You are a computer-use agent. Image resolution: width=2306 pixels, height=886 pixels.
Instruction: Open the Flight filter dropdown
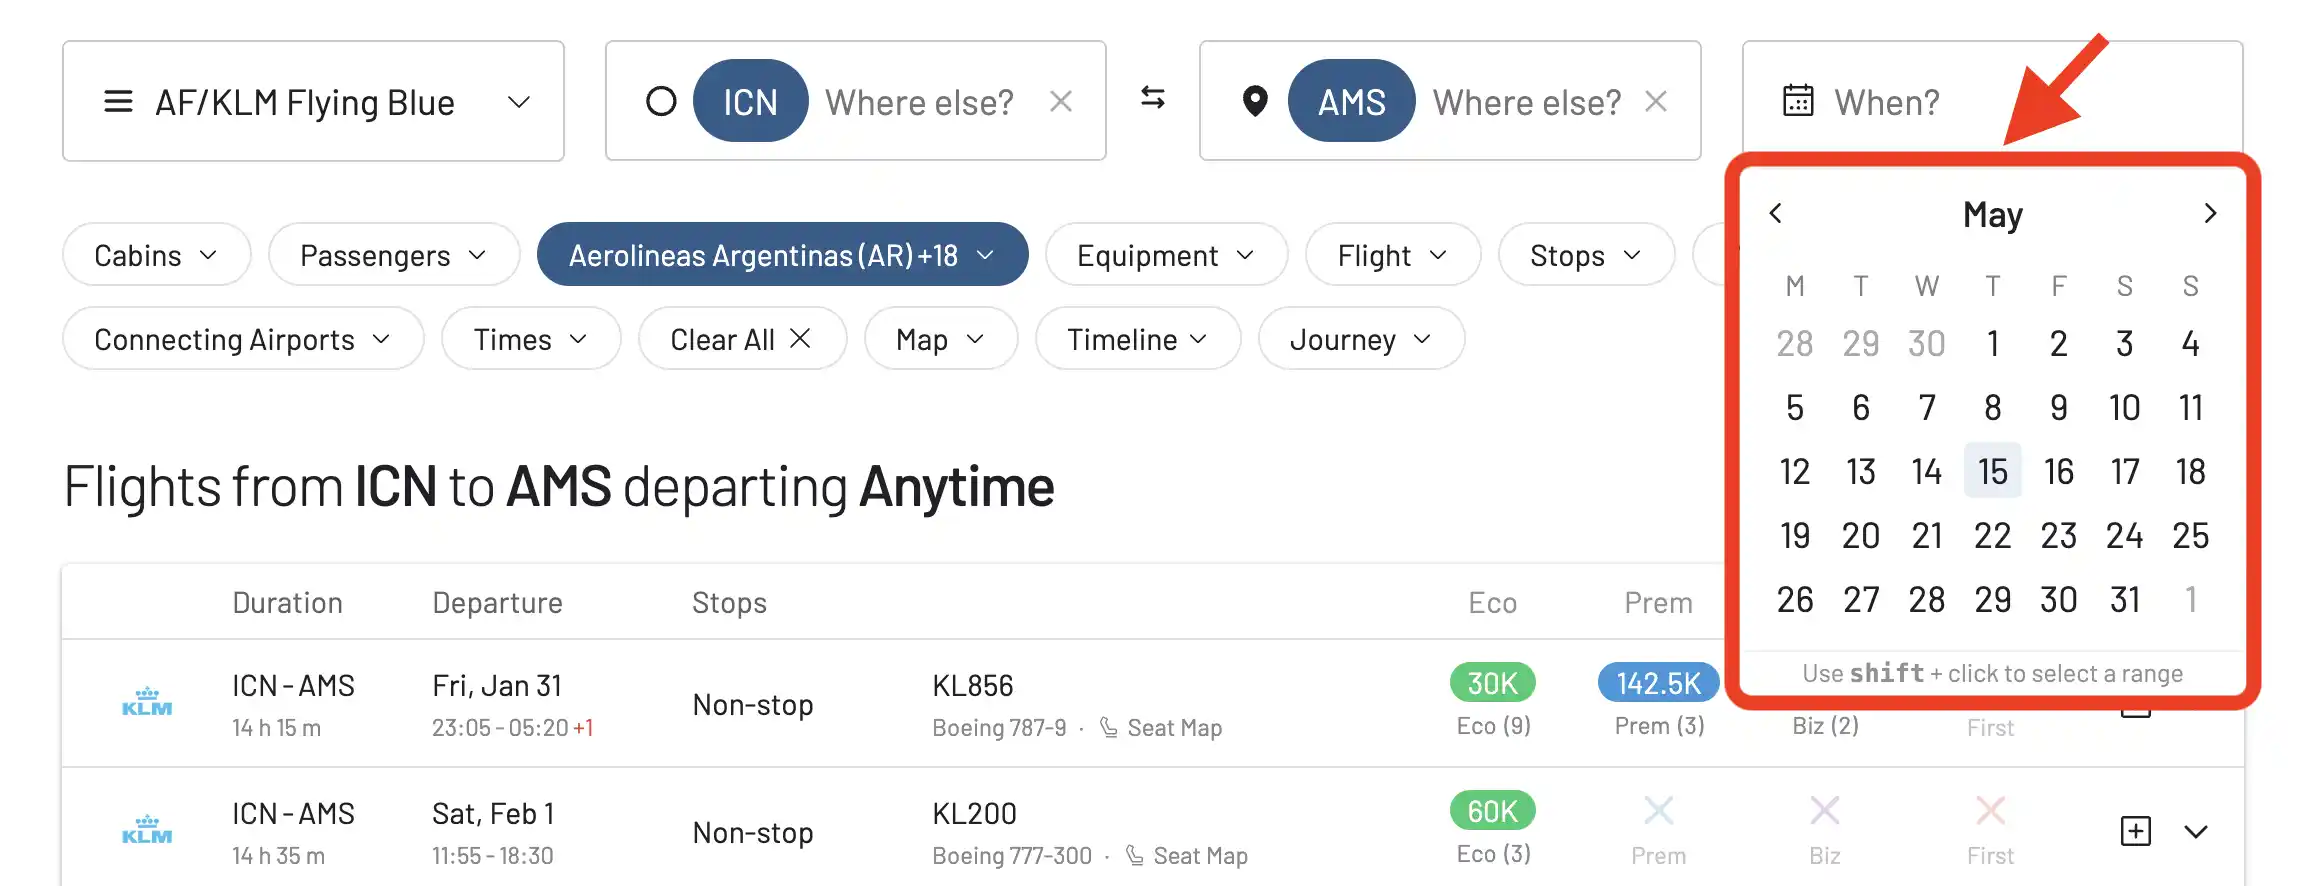(1393, 255)
